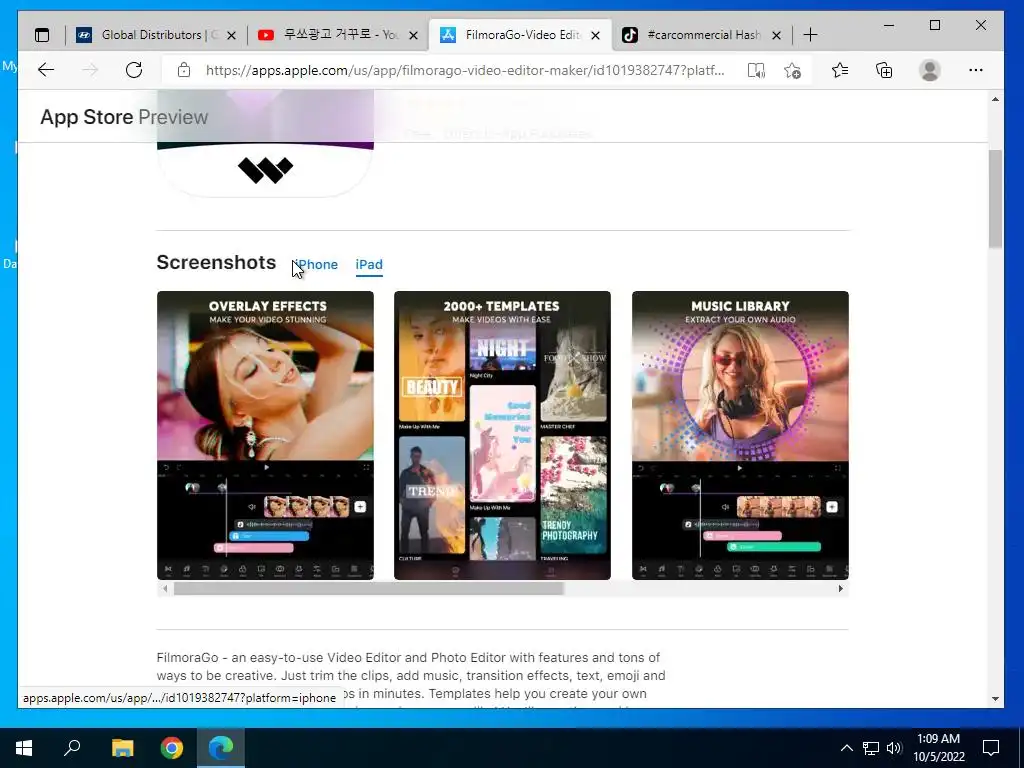Viewport: 1024px width, 768px height.
Task: Open the Collections icon
Action: tap(884, 70)
